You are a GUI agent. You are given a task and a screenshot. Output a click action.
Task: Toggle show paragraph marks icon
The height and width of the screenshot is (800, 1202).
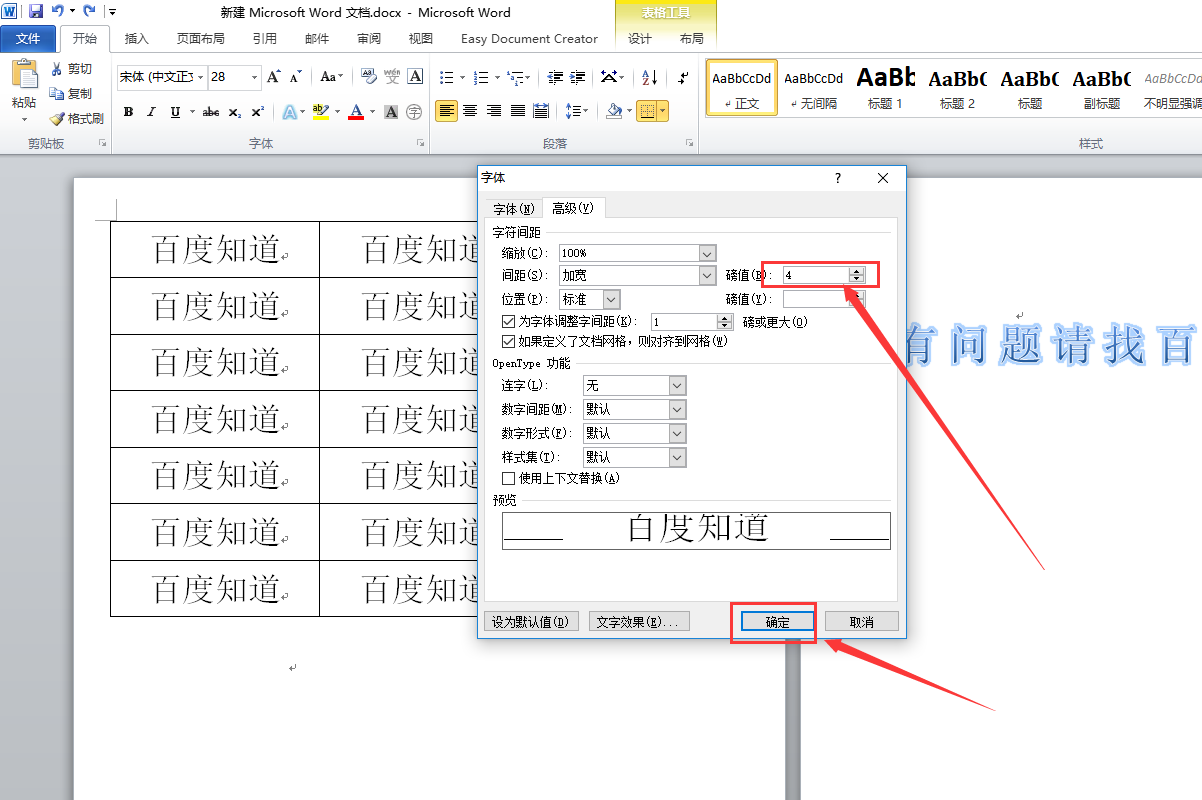683,77
